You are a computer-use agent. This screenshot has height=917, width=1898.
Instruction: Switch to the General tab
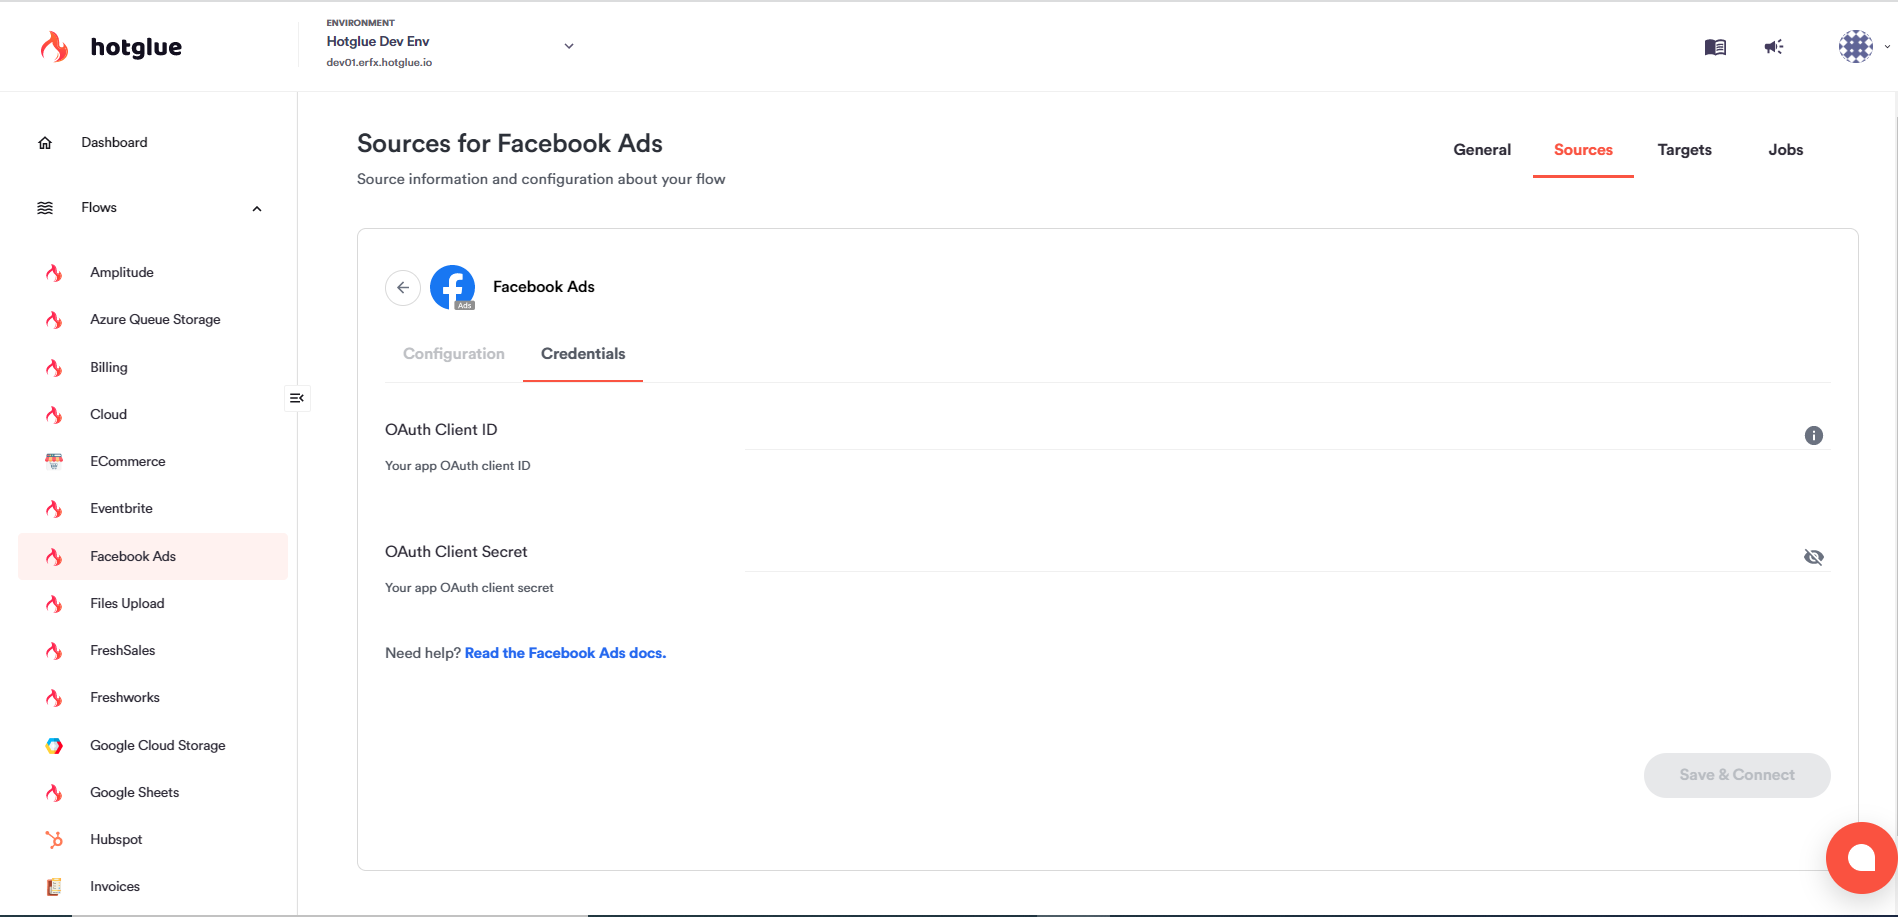[x=1482, y=150]
